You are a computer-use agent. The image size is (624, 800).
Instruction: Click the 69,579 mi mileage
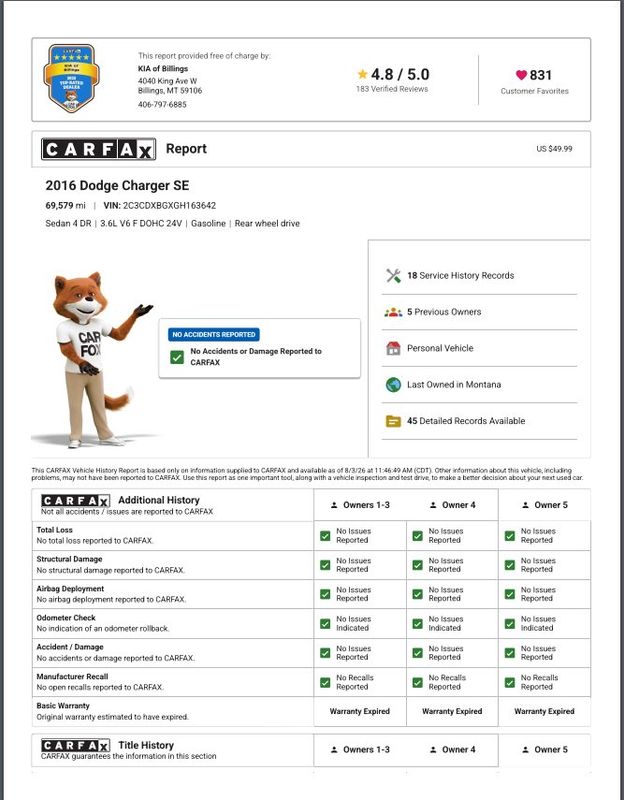(x=66, y=206)
